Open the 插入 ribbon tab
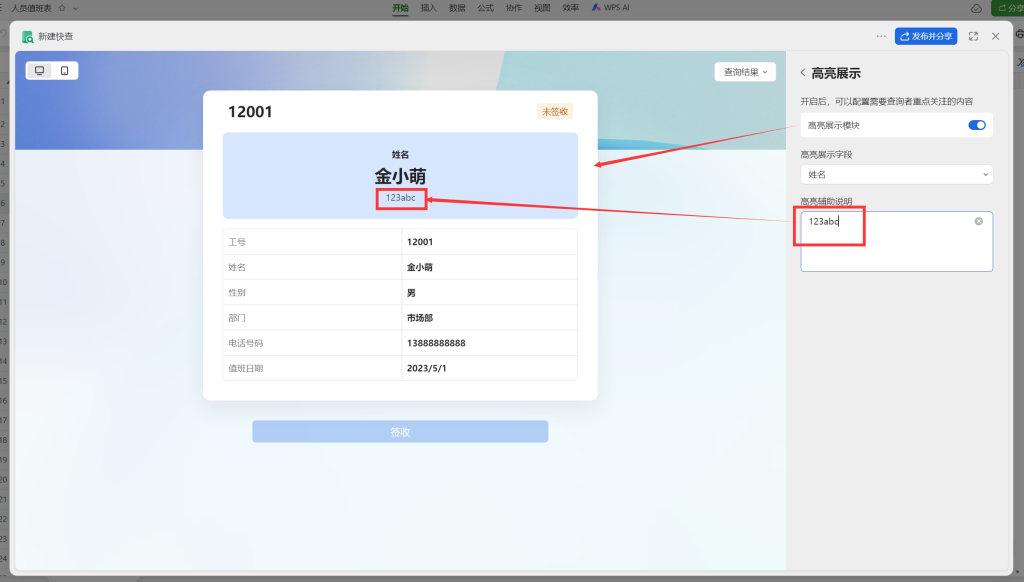 429,7
